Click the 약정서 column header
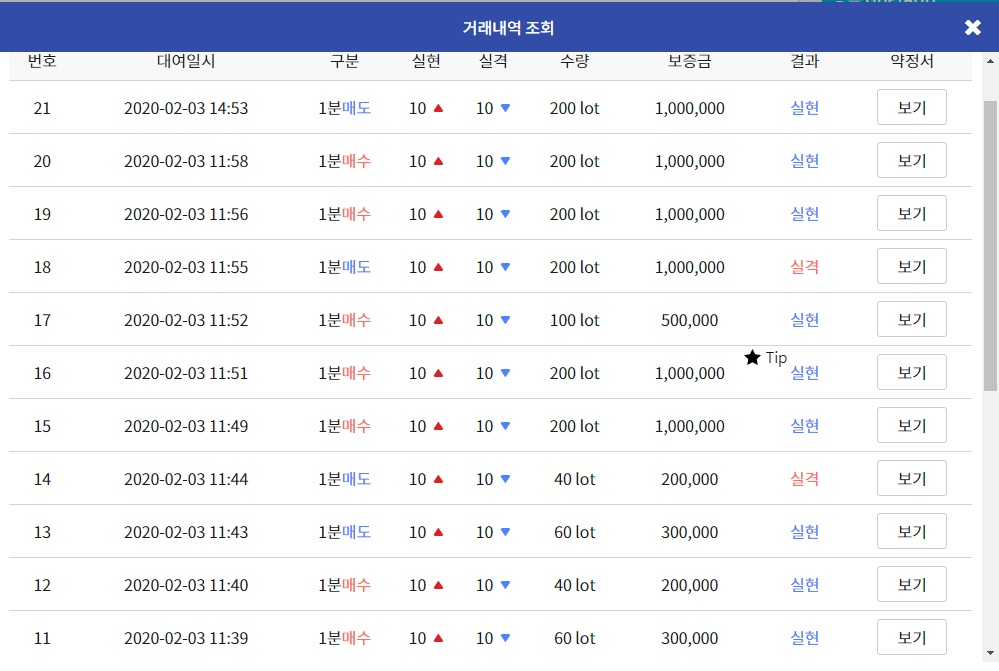Viewport: 999px width, 671px height. tap(912, 61)
